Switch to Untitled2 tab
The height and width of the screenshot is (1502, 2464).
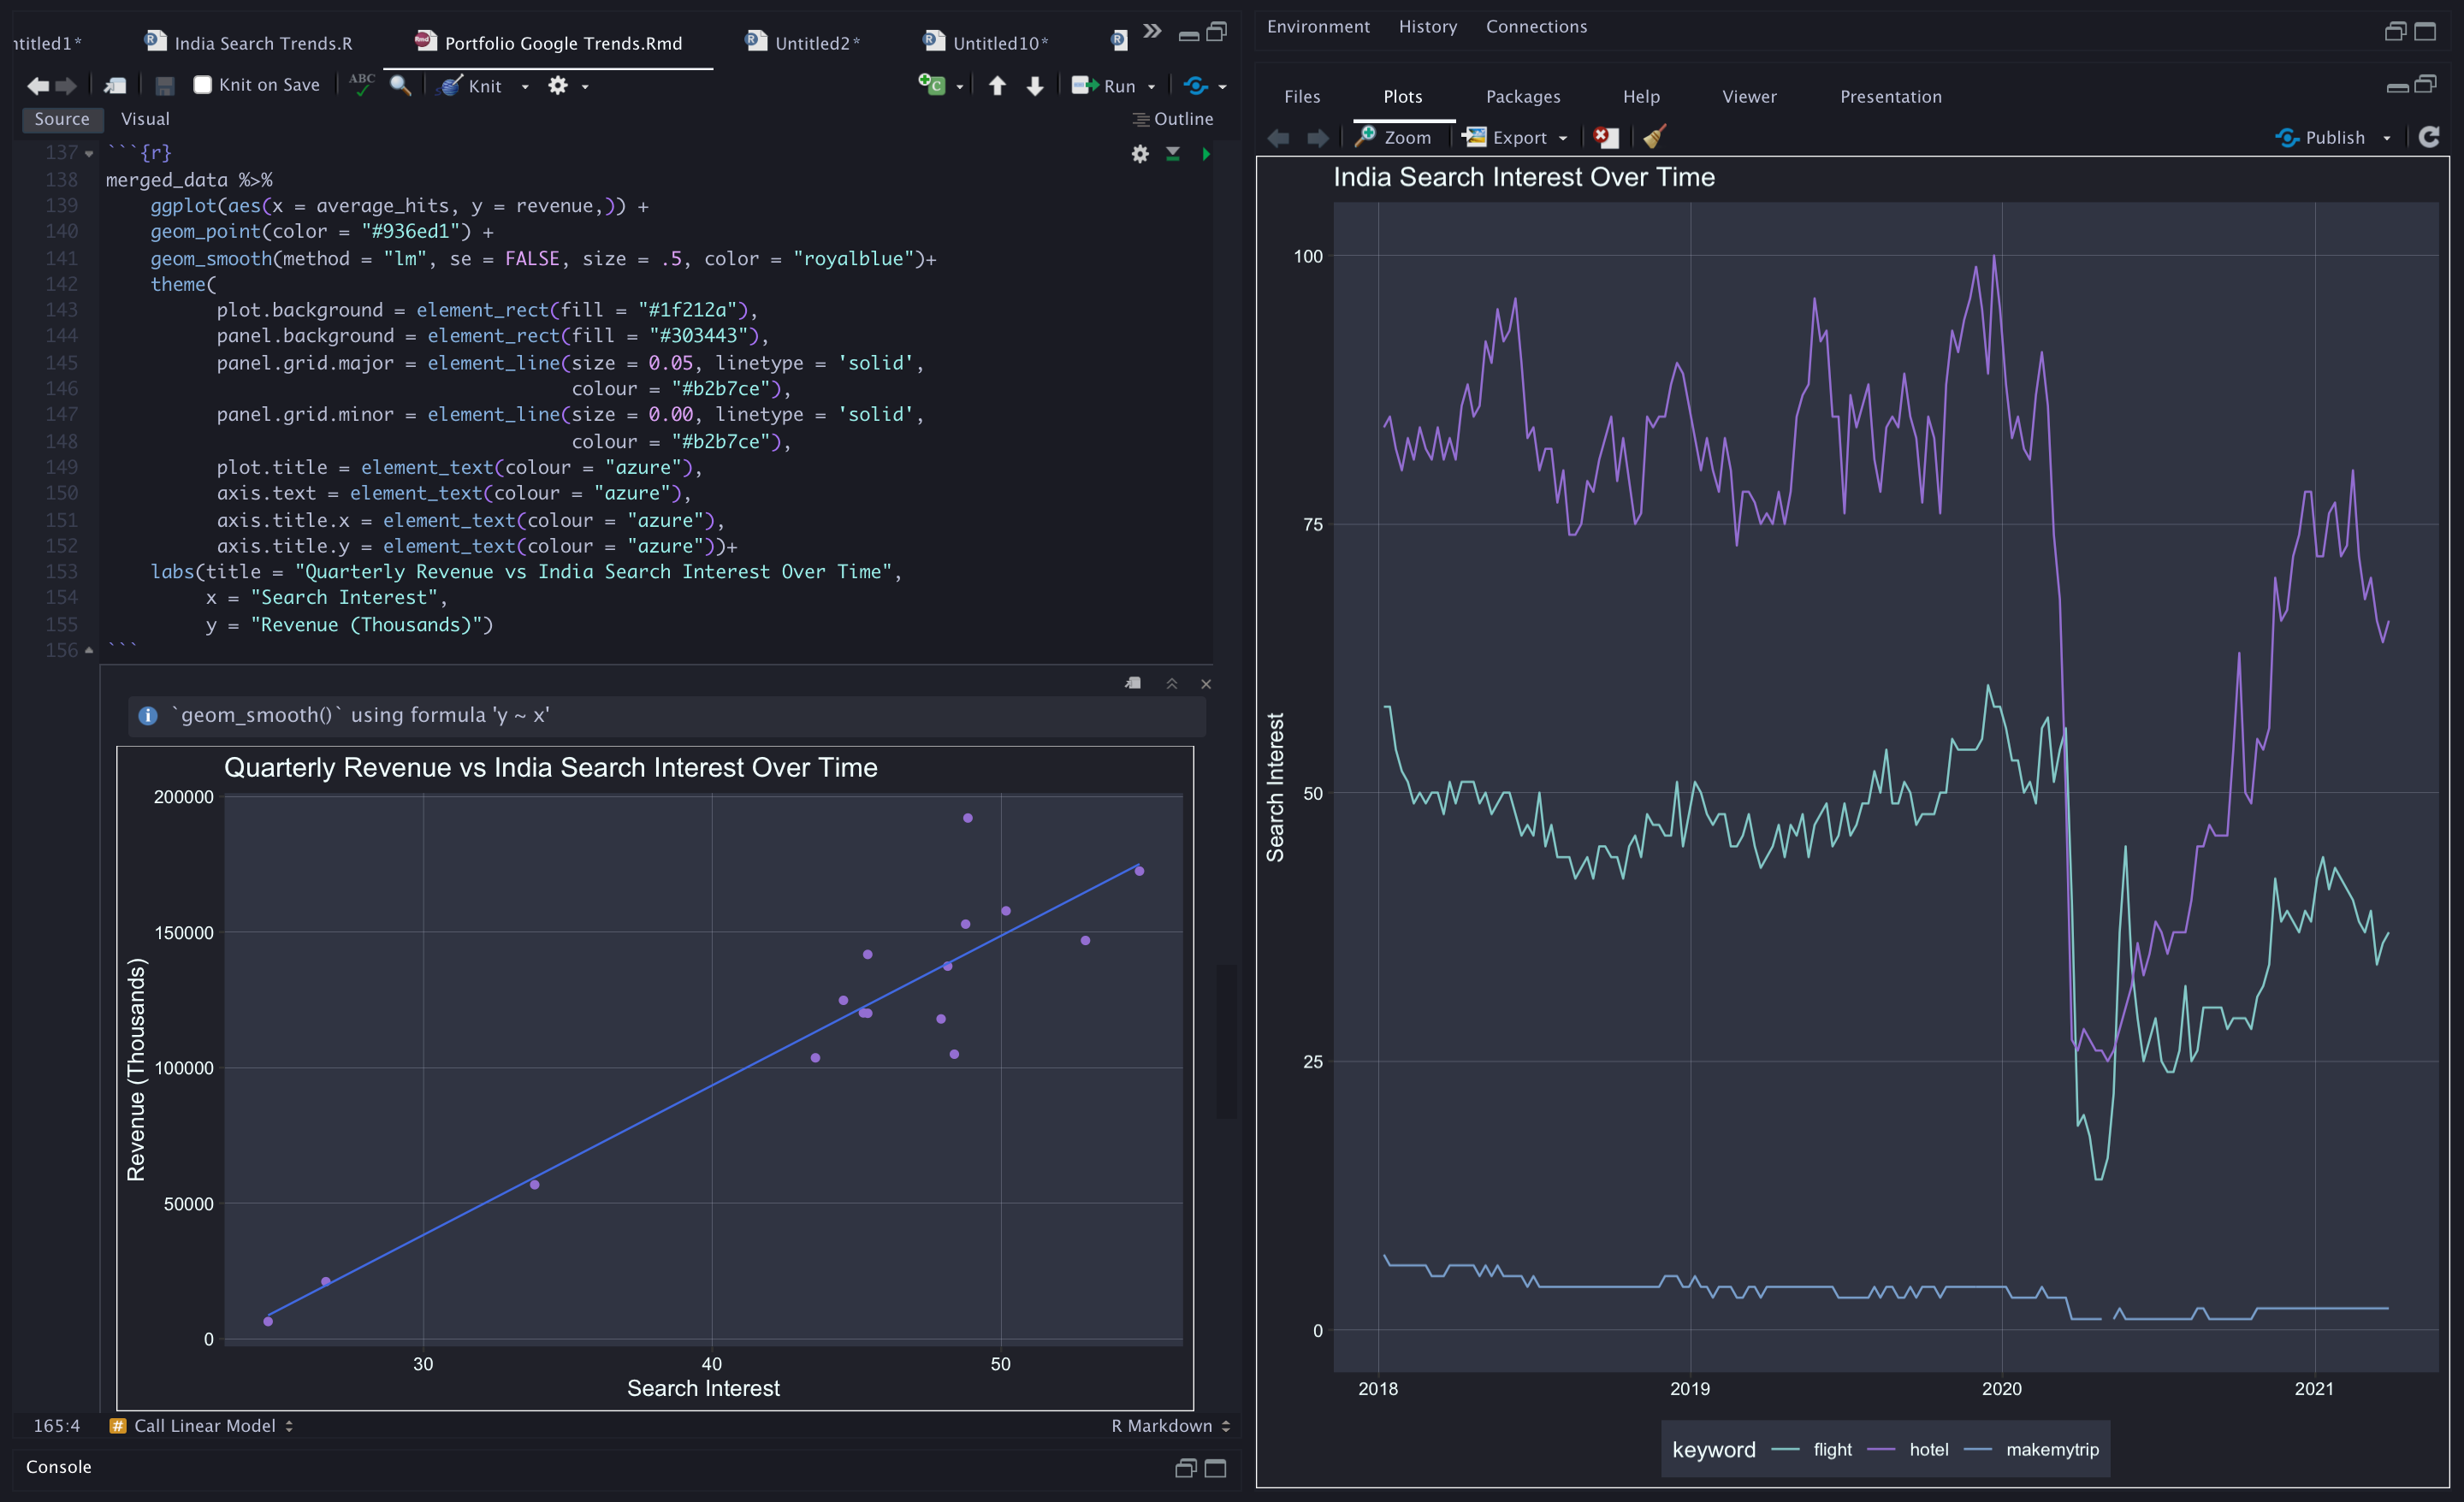803,43
